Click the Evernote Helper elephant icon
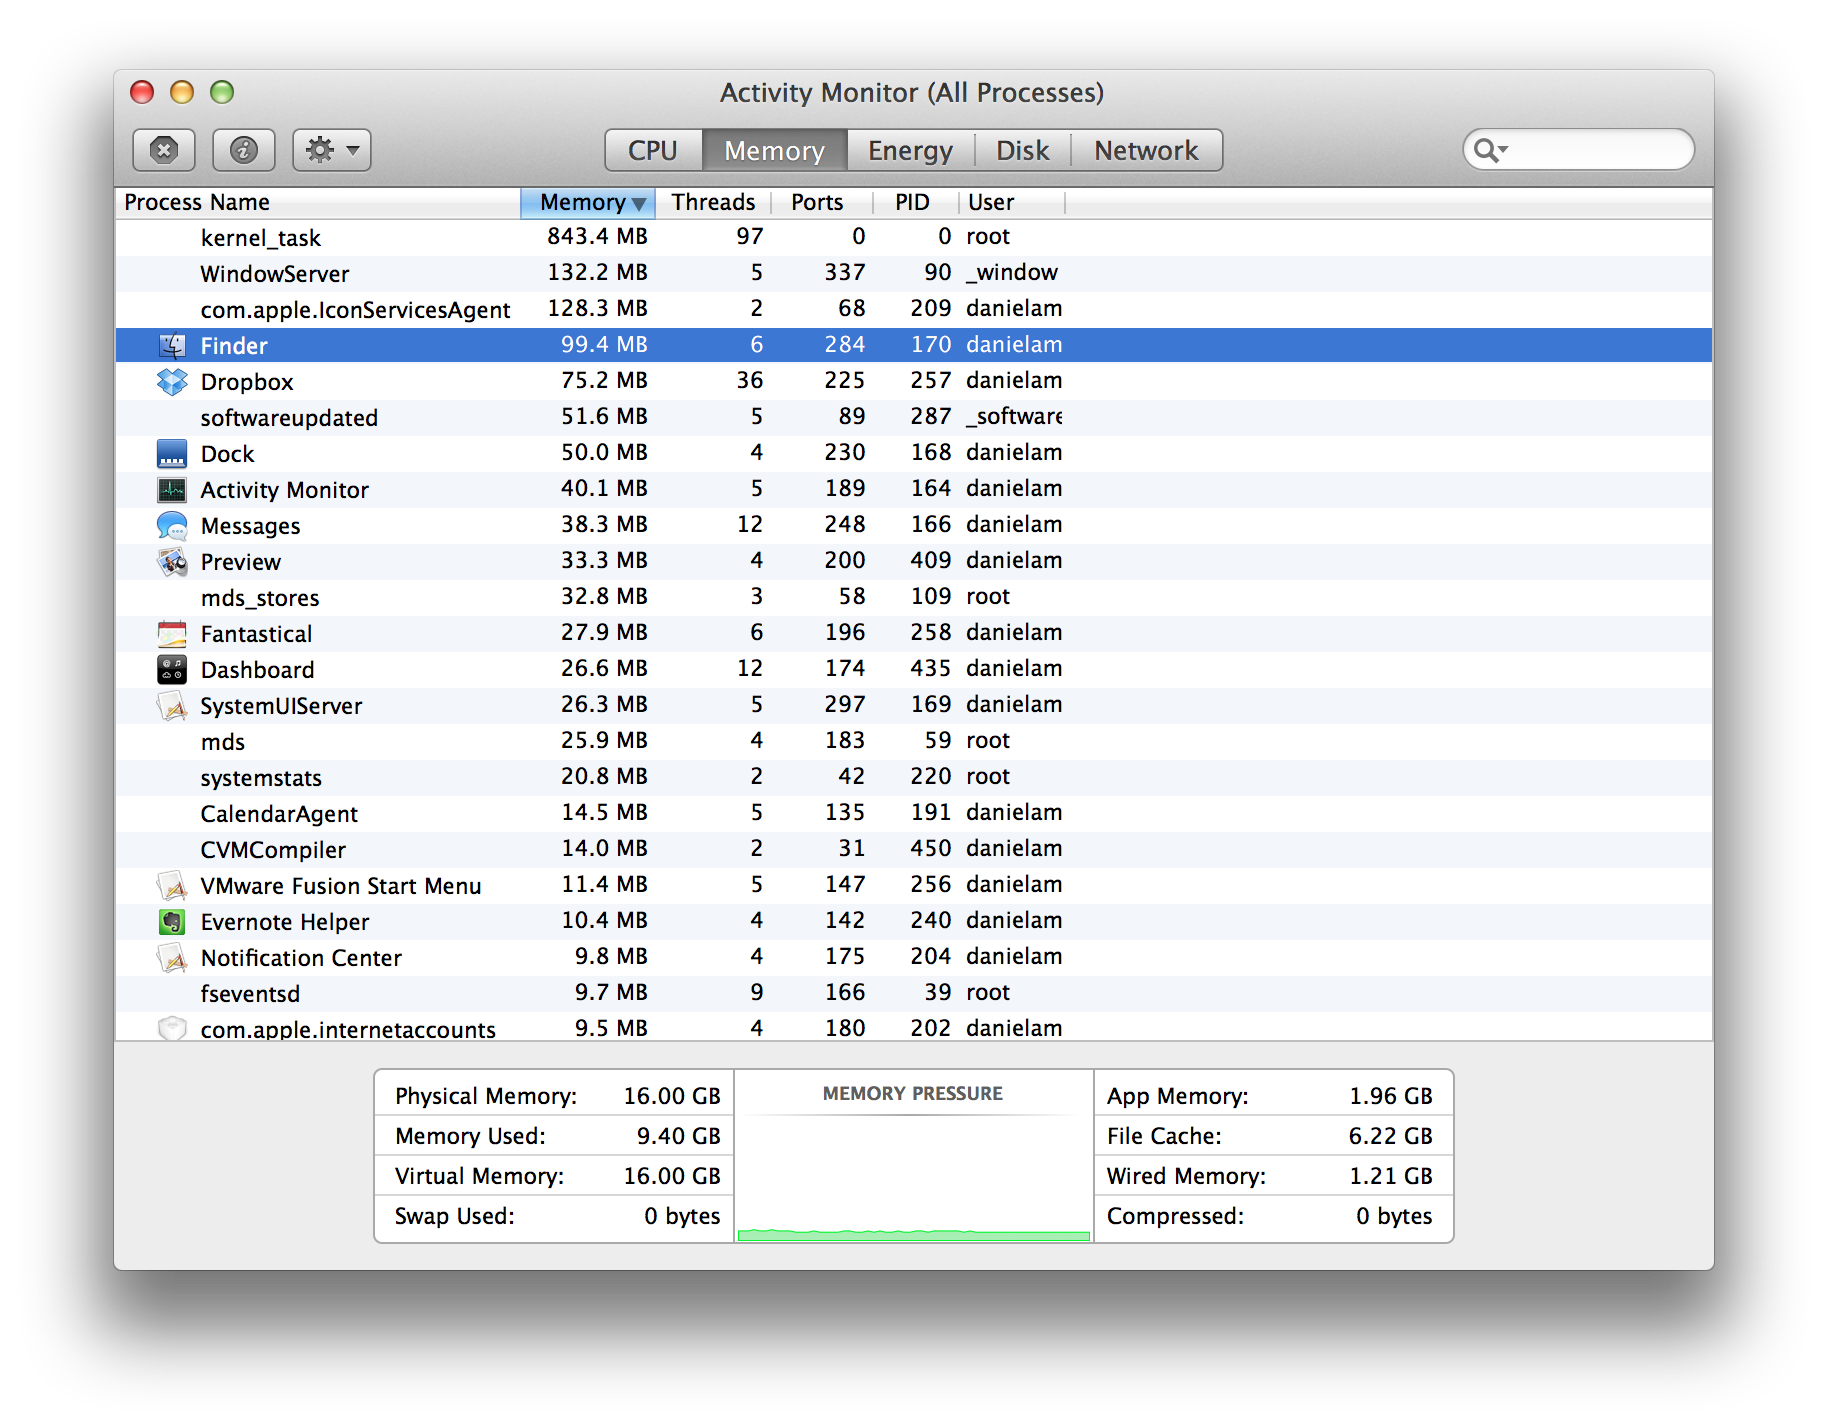The width and height of the screenshot is (1828, 1428). pos(172,921)
